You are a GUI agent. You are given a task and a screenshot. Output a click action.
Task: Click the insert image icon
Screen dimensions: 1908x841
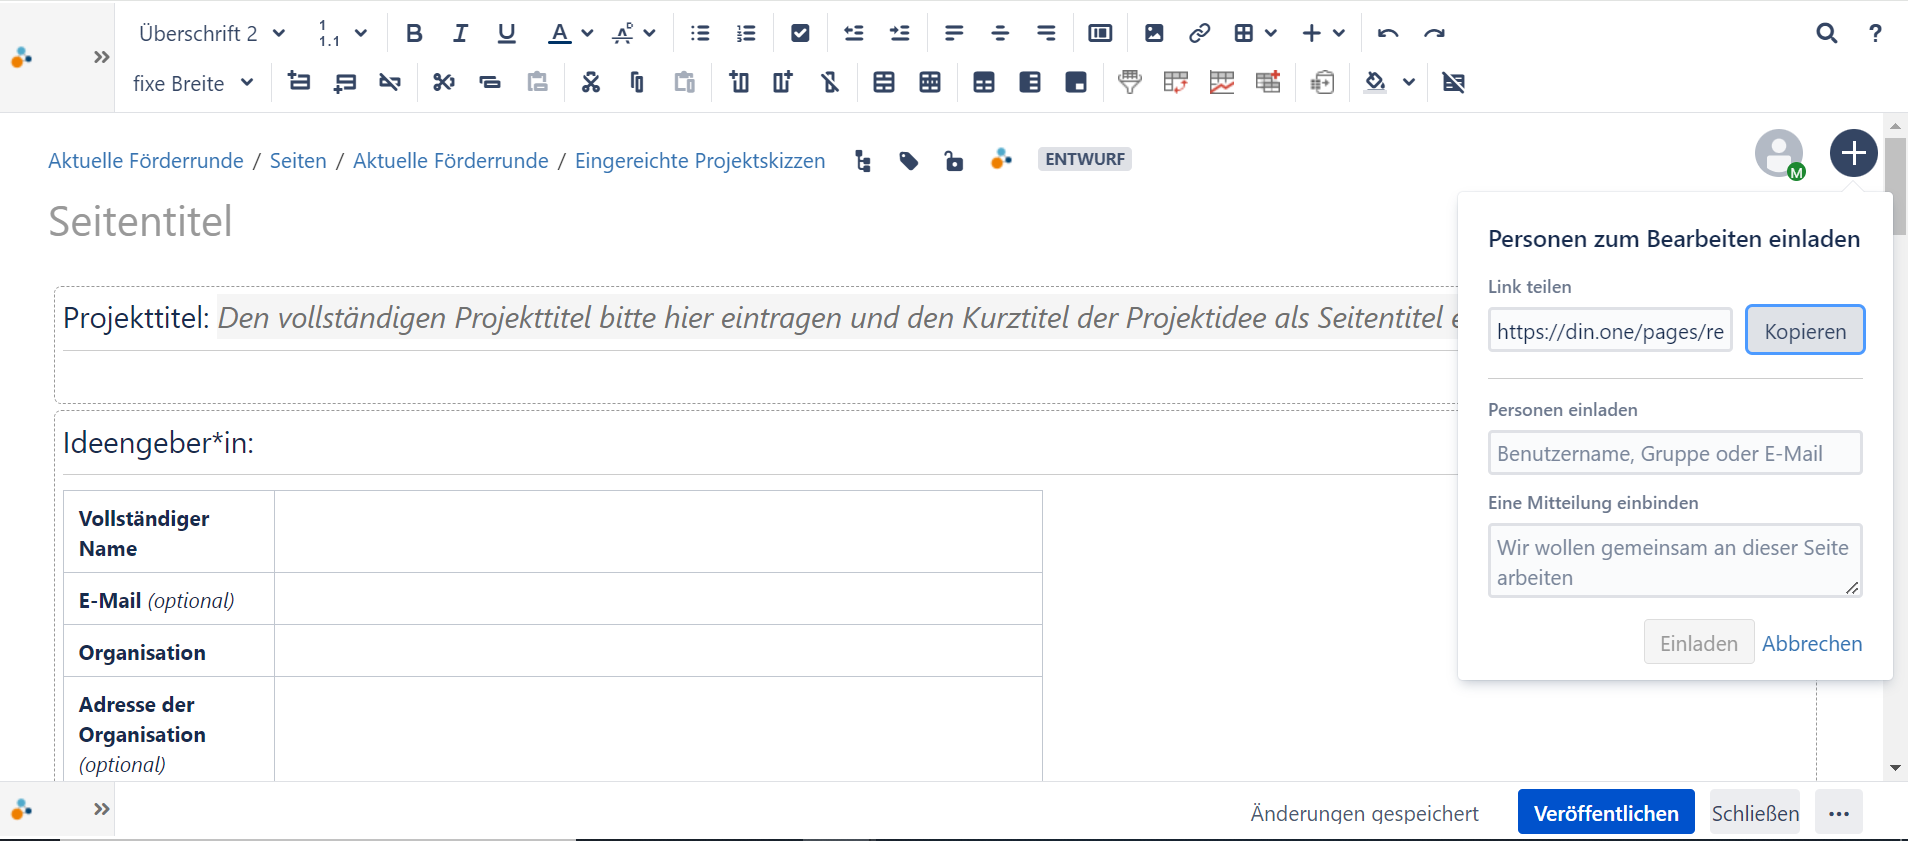point(1154,33)
